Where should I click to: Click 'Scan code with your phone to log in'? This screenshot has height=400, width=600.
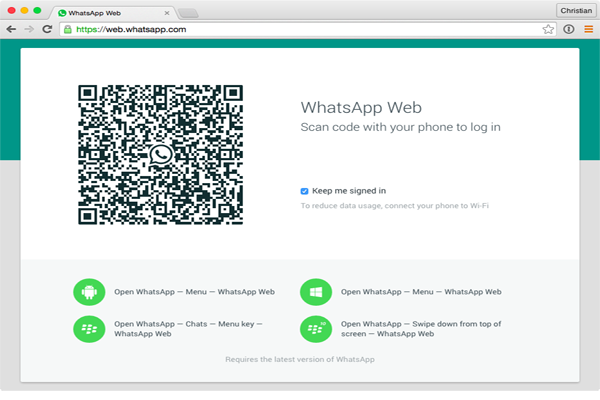click(x=400, y=127)
